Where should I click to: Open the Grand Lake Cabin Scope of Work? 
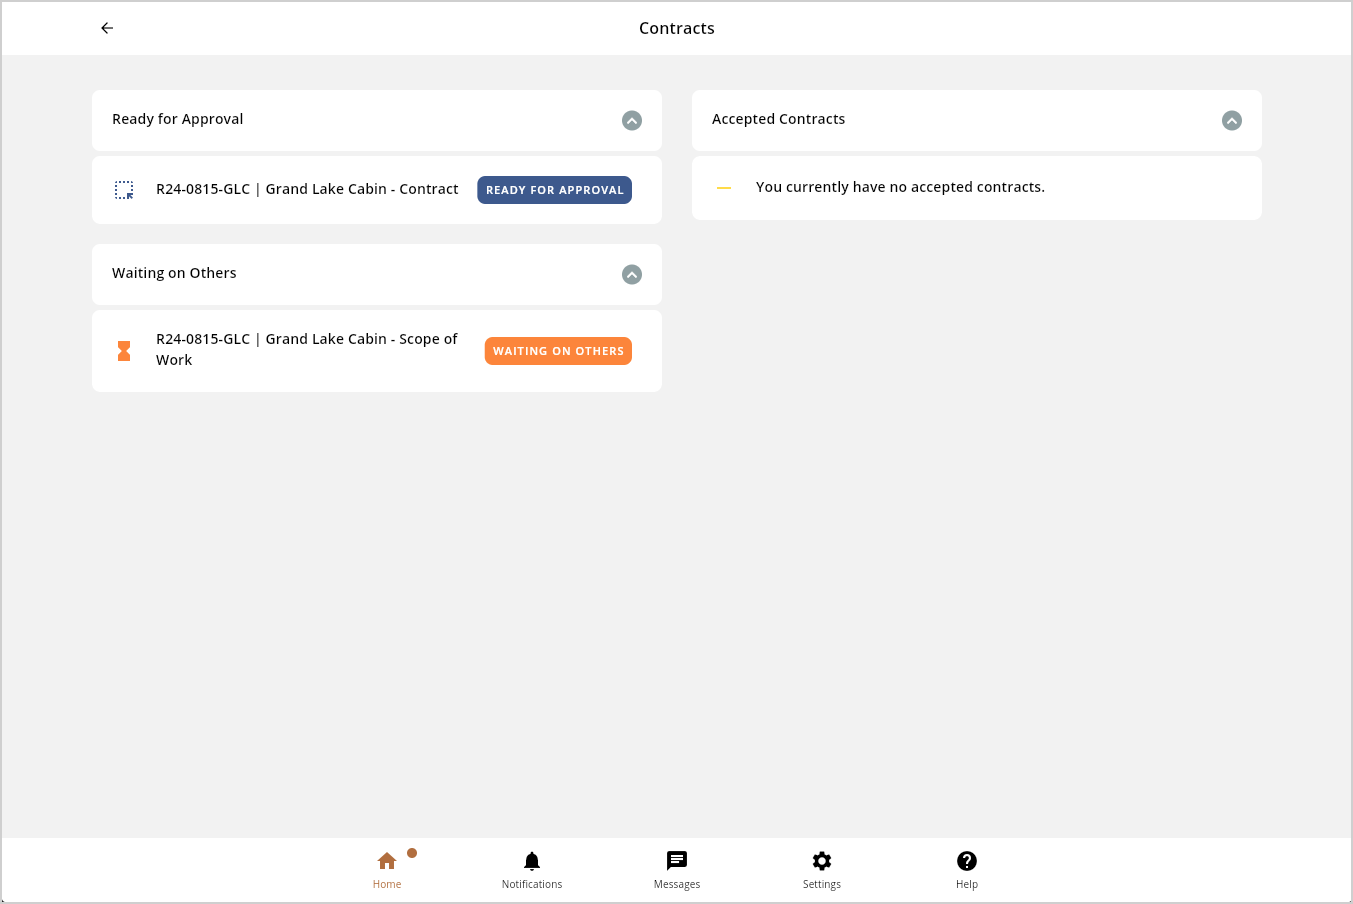[306, 349]
